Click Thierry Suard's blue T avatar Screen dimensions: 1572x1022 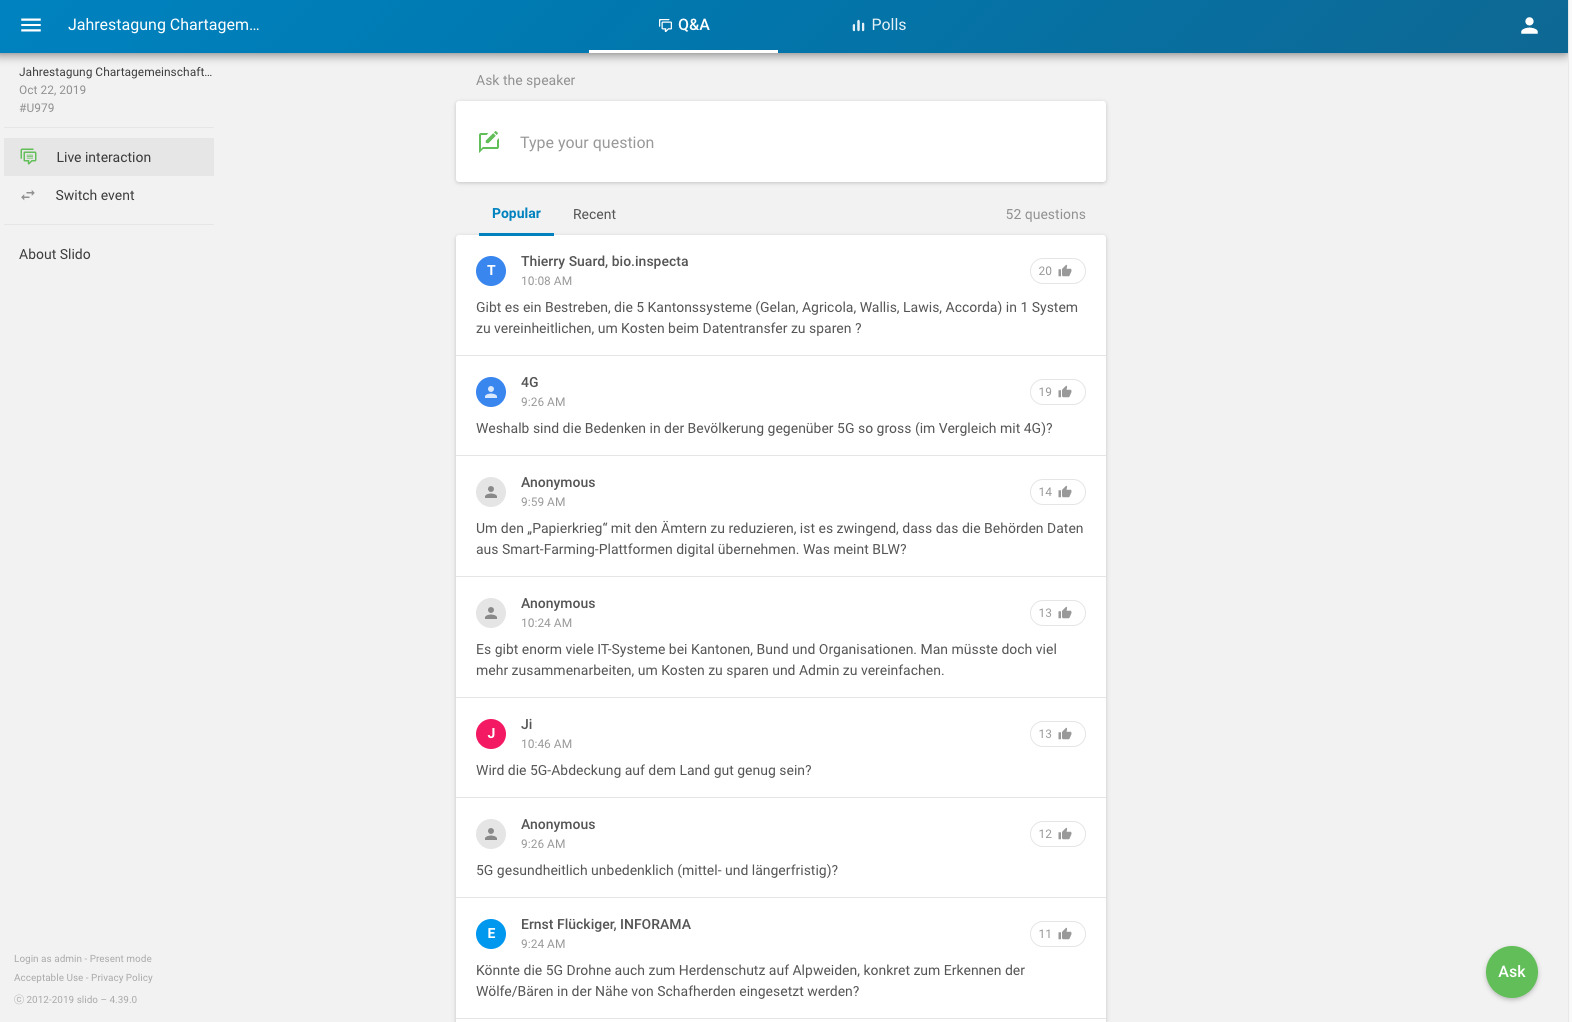pyautogui.click(x=490, y=271)
